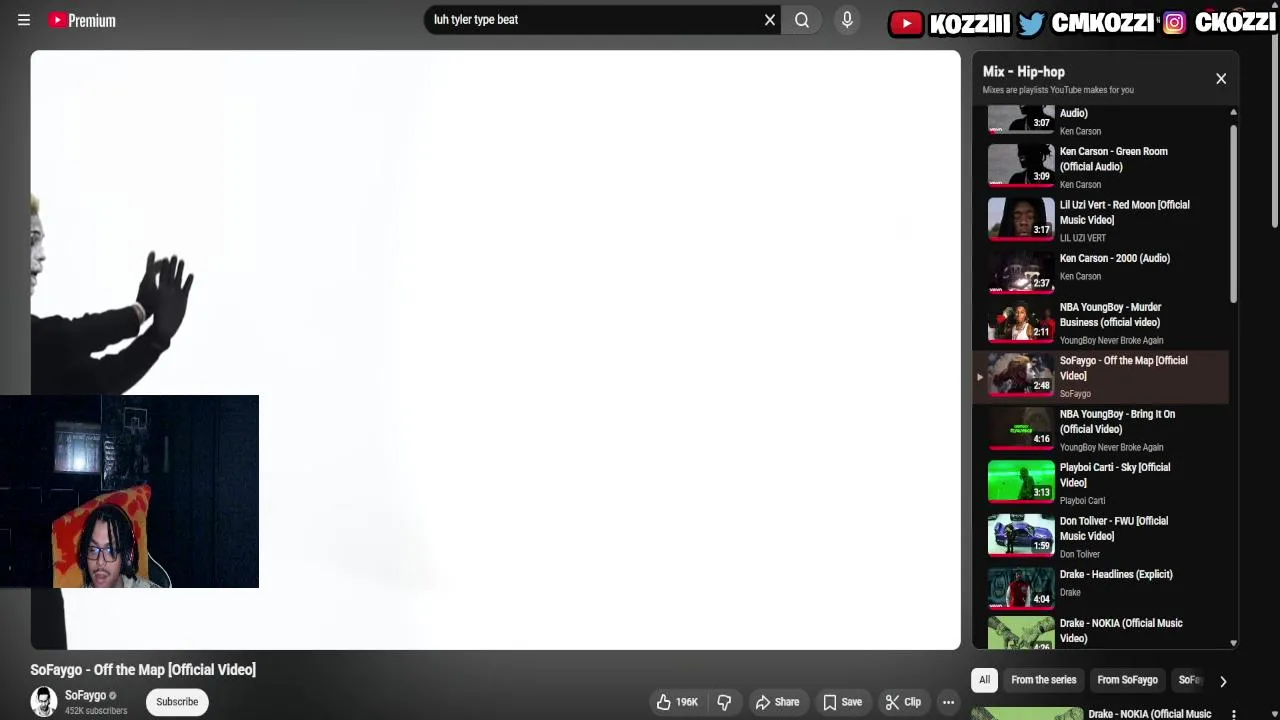Dislike the video with thumbs down

(x=724, y=702)
